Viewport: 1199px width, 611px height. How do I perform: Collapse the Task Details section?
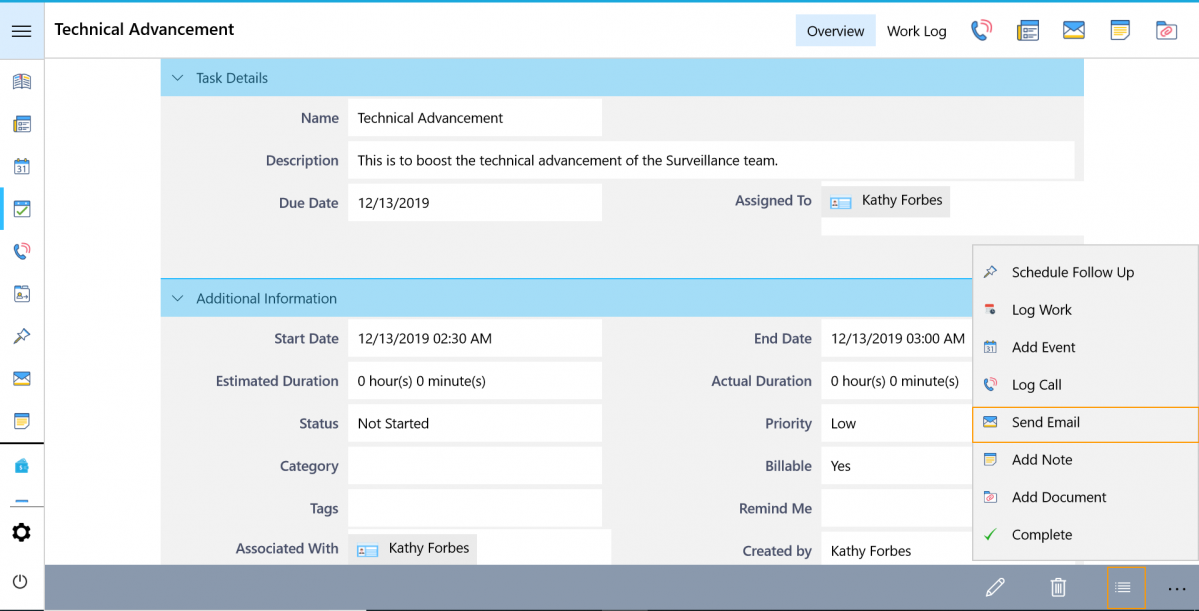178,78
